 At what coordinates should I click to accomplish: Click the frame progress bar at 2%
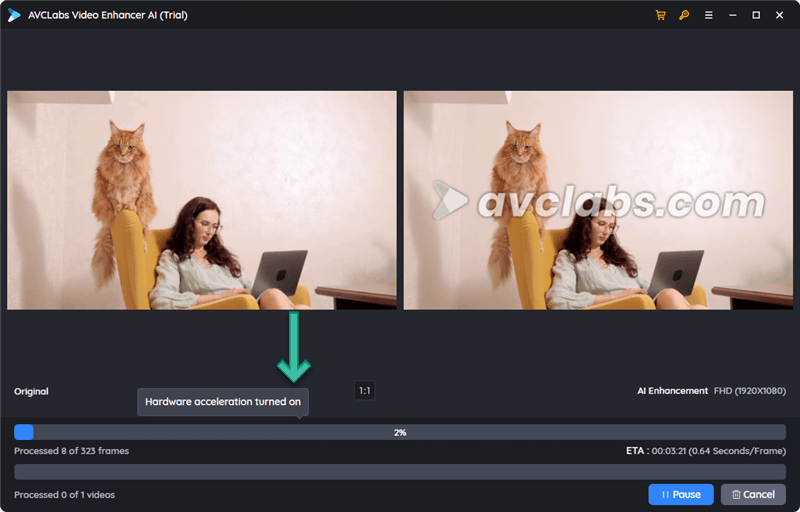(x=400, y=432)
